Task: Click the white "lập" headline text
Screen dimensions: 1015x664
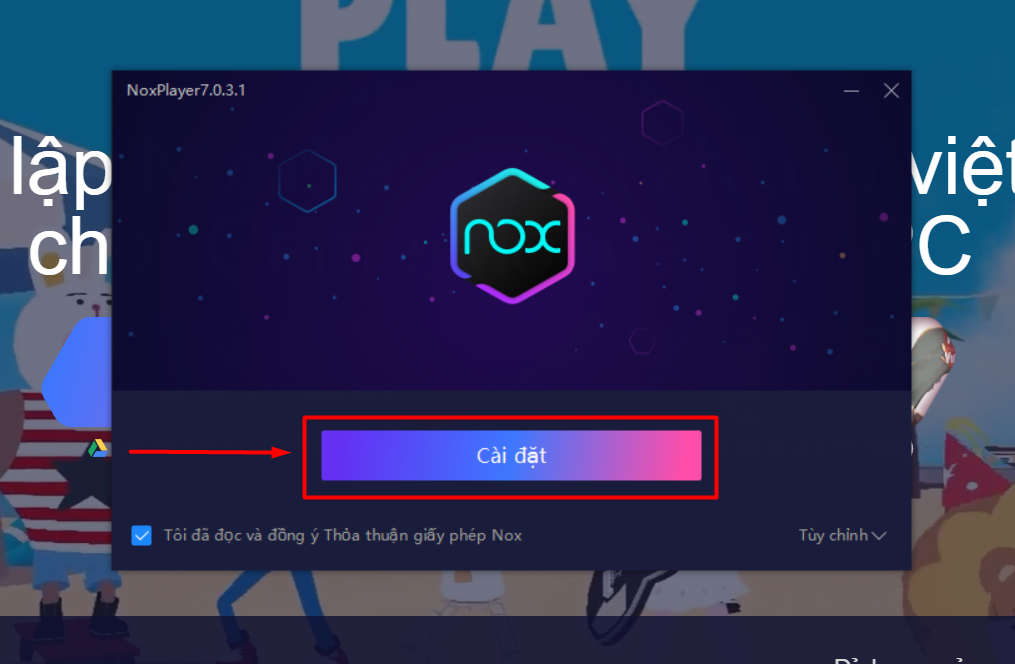Action: [60, 170]
